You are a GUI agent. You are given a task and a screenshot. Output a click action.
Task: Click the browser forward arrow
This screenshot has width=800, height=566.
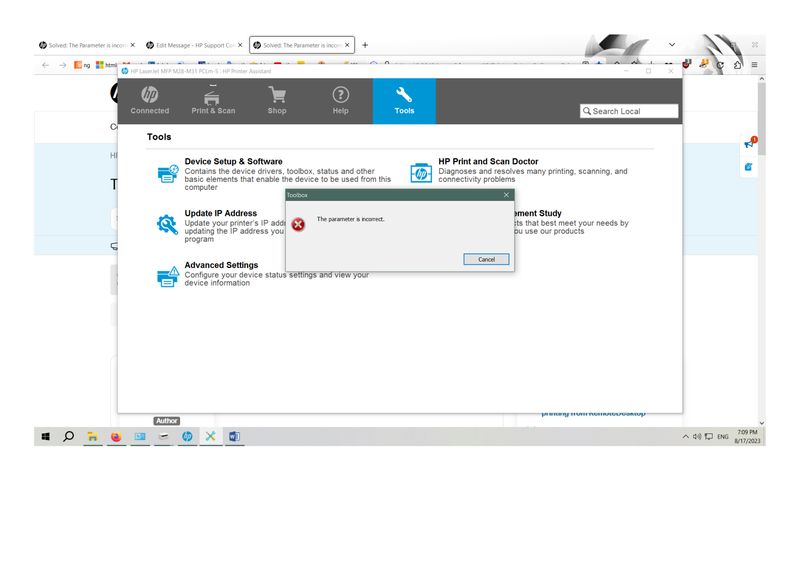[63, 65]
